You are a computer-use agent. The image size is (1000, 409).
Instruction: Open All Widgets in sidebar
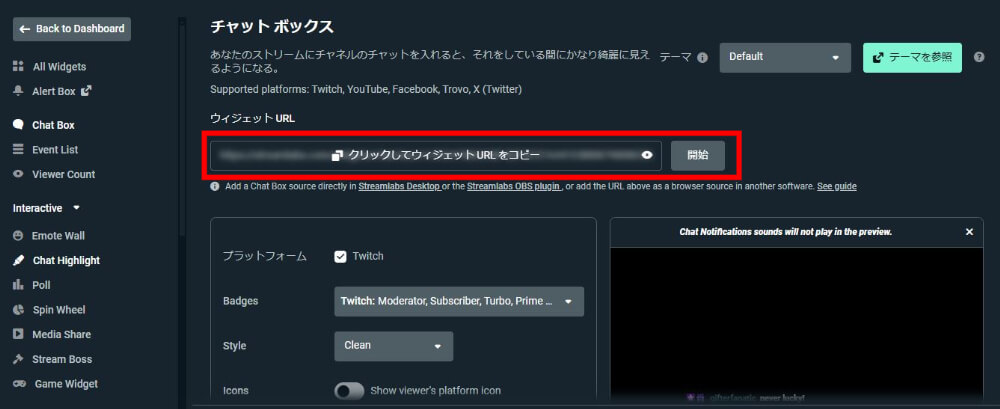[x=59, y=66]
